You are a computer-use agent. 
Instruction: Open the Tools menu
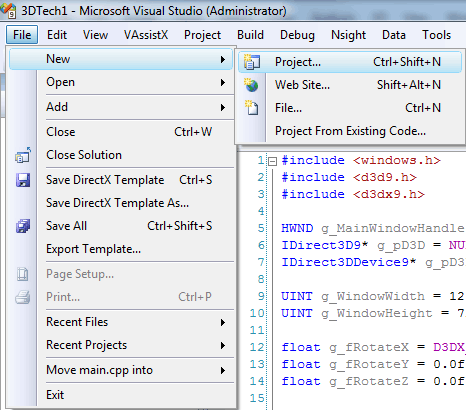click(436, 35)
